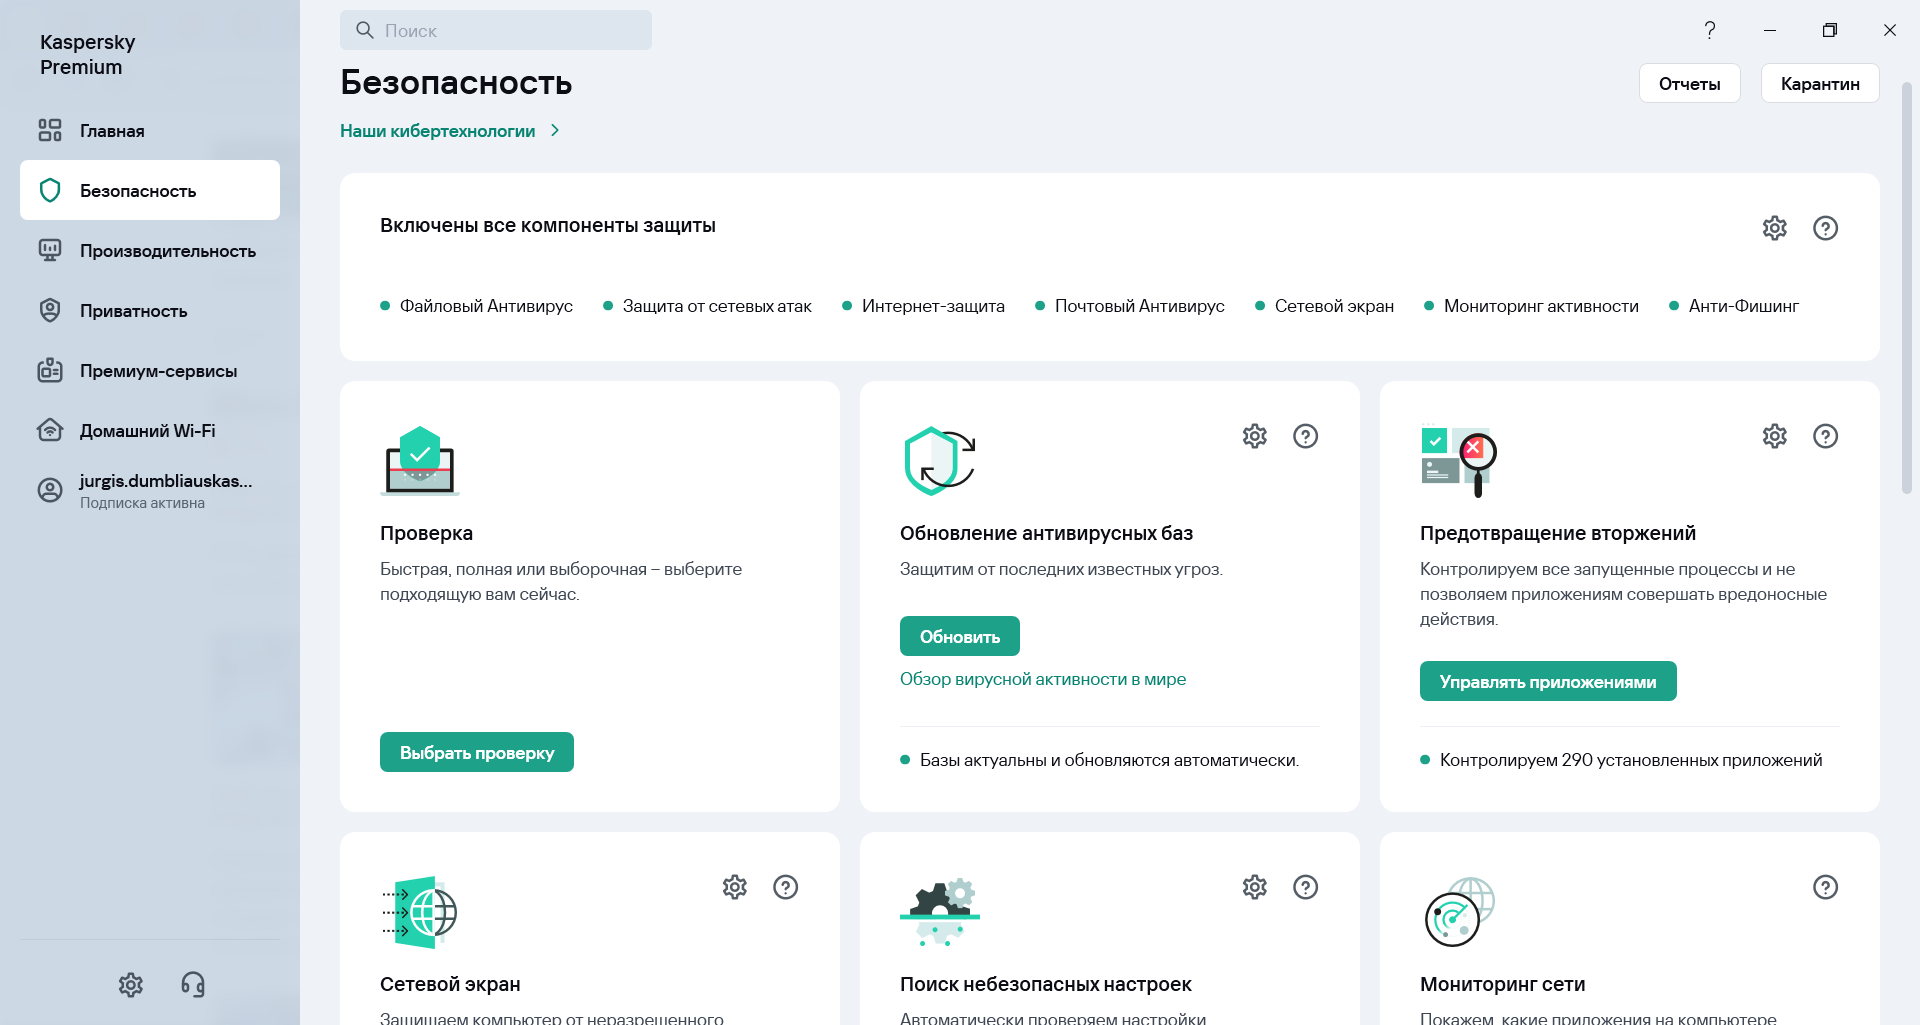1920x1025 pixels.
Task: Click the title bar help question mark
Action: [x=1710, y=30]
